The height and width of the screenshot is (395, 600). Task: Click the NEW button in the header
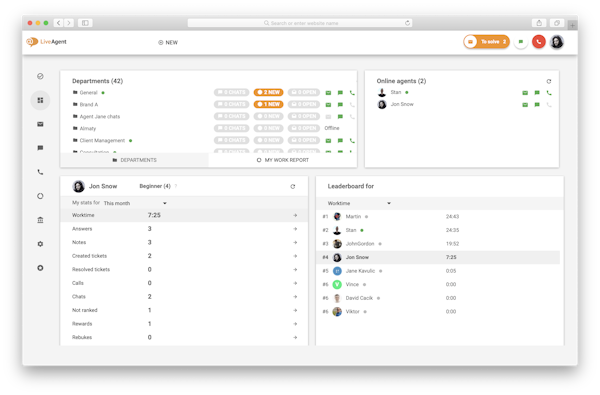(168, 42)
